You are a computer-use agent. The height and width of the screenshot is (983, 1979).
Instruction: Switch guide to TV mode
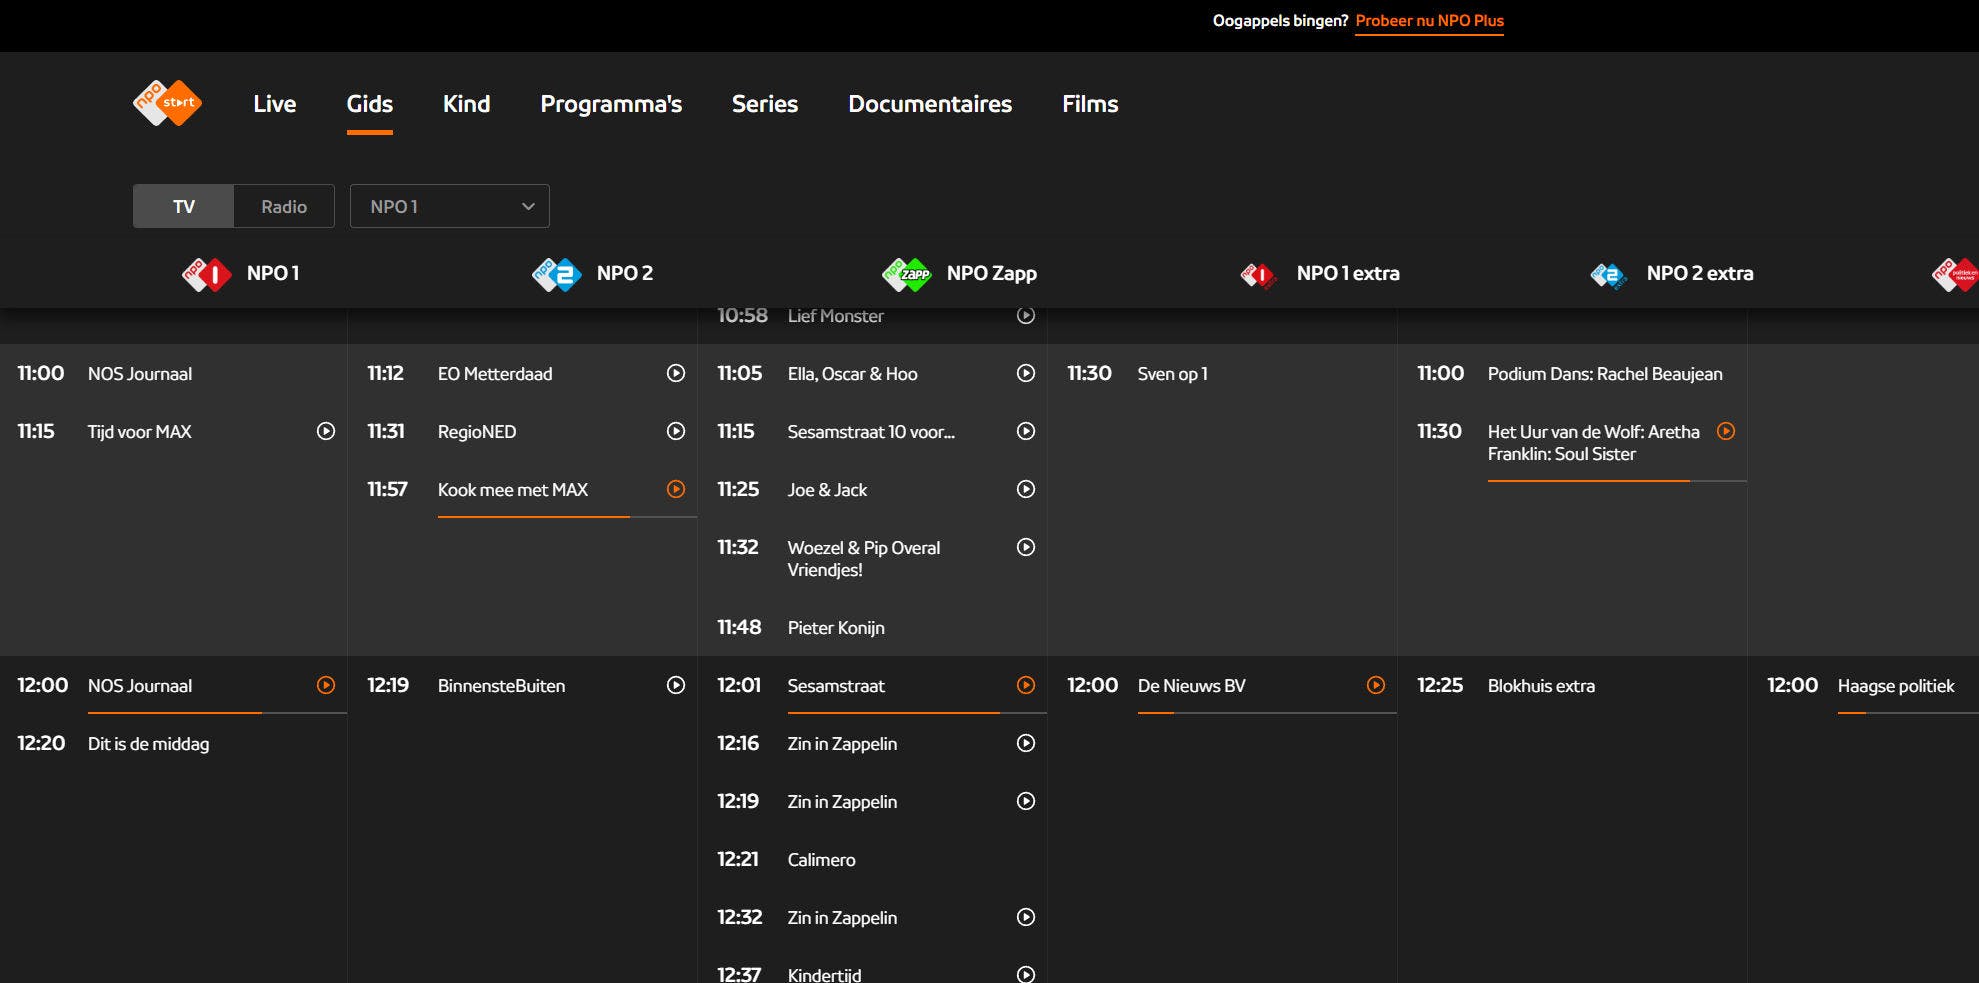(x=184, y=206)
